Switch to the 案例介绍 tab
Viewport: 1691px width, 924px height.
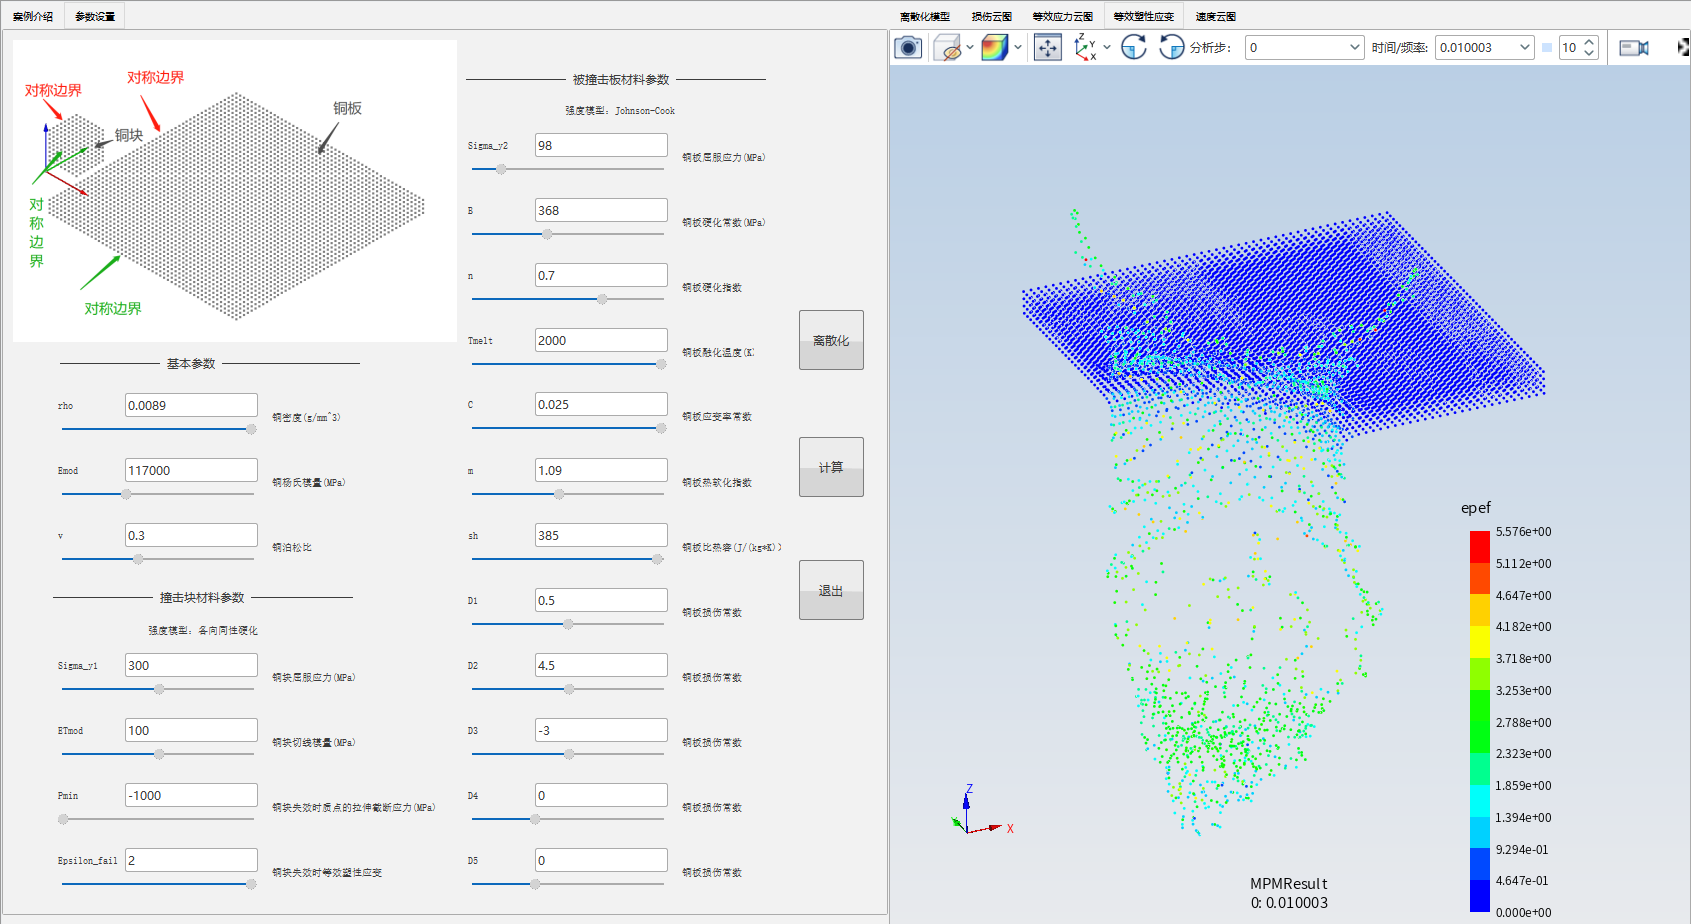tap(33, 16)
